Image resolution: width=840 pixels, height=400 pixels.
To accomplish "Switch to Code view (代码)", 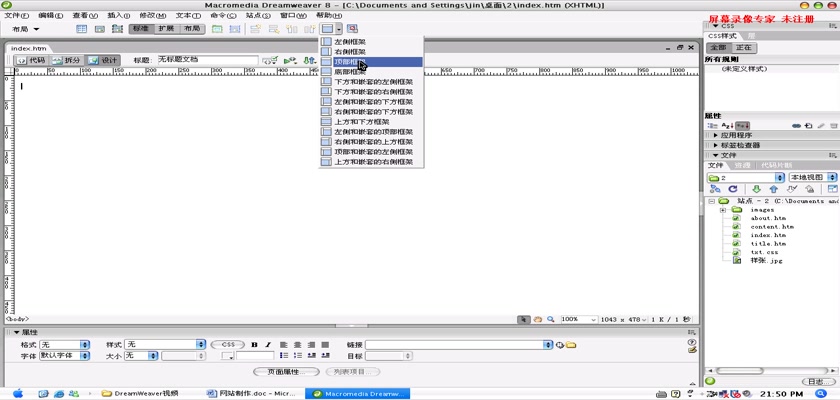I will click(x=32, y=60).
